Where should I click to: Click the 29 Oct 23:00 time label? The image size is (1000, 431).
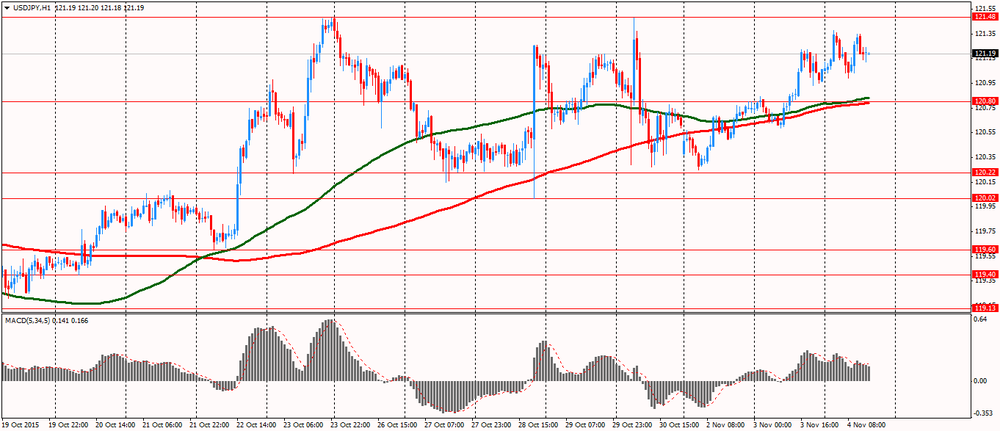coord(634,423)
